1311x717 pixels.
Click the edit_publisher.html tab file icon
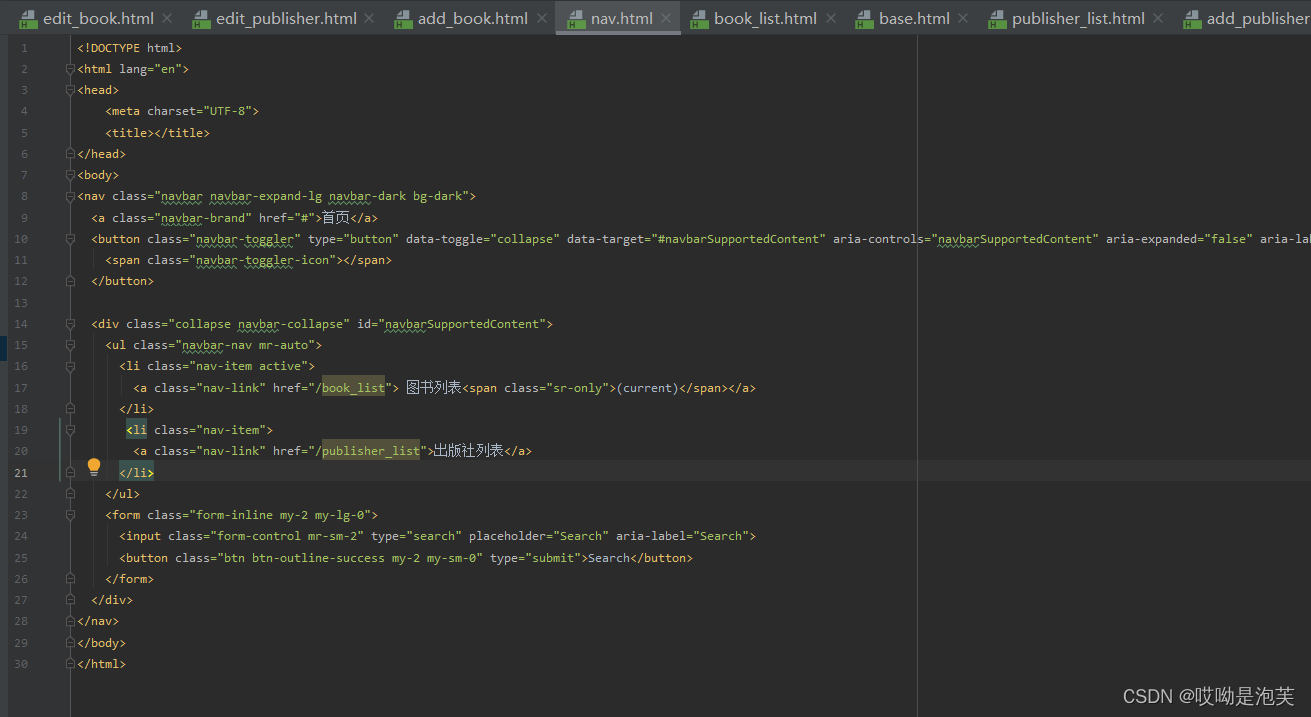[201, 18]
